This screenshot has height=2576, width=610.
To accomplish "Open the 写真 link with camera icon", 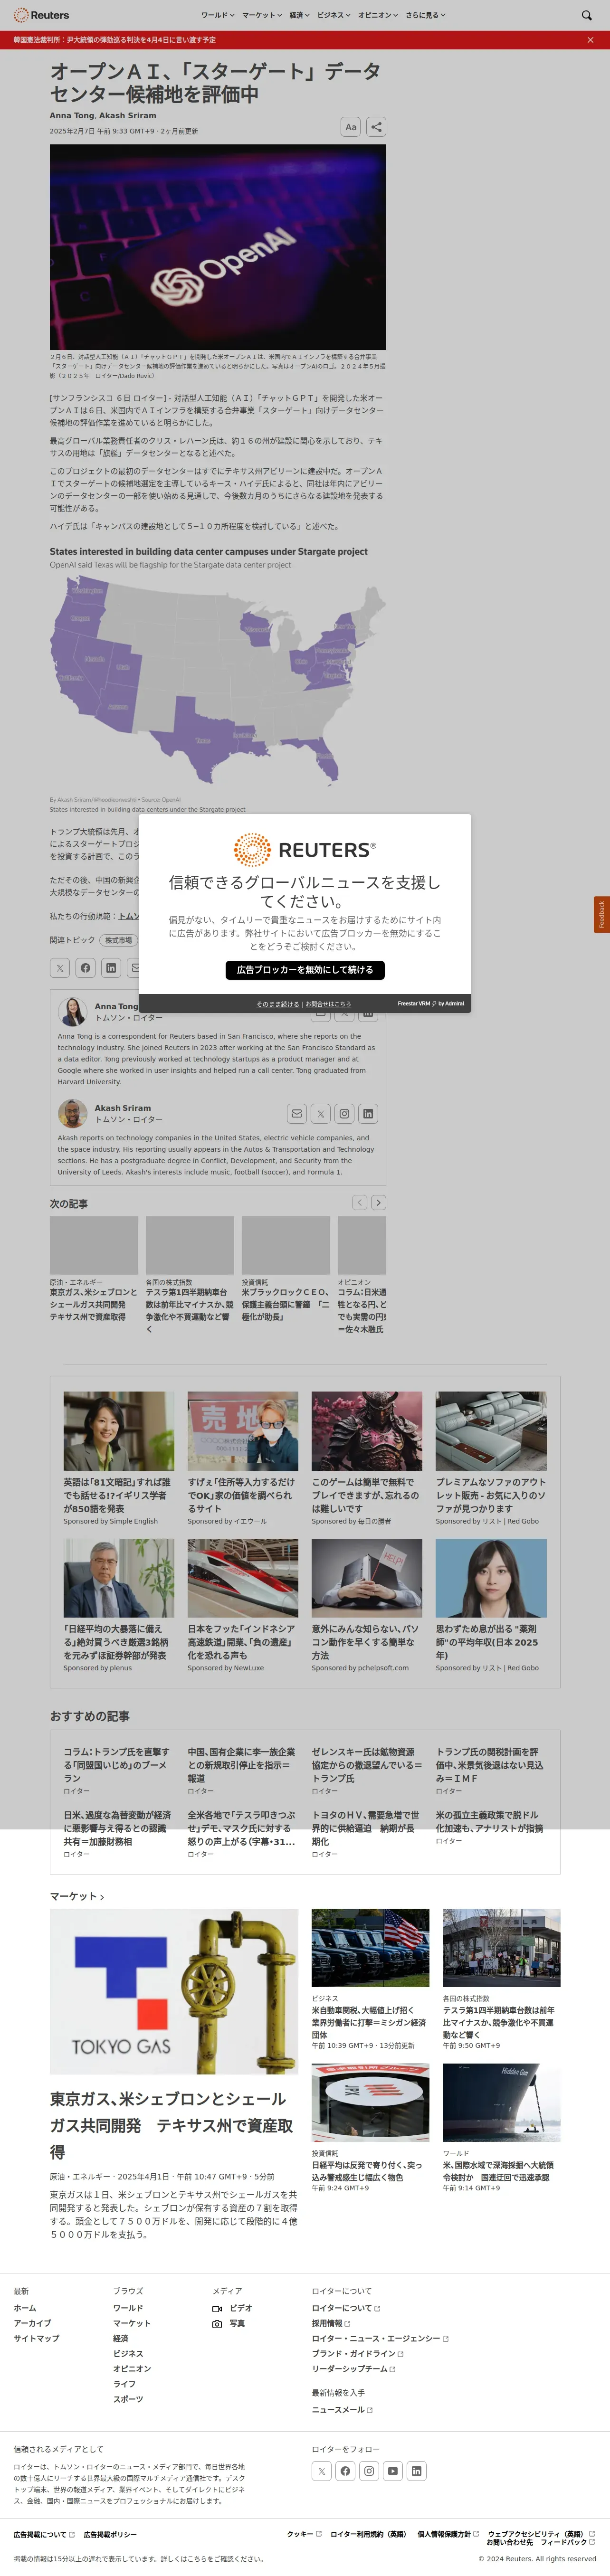I will 228,2323.
